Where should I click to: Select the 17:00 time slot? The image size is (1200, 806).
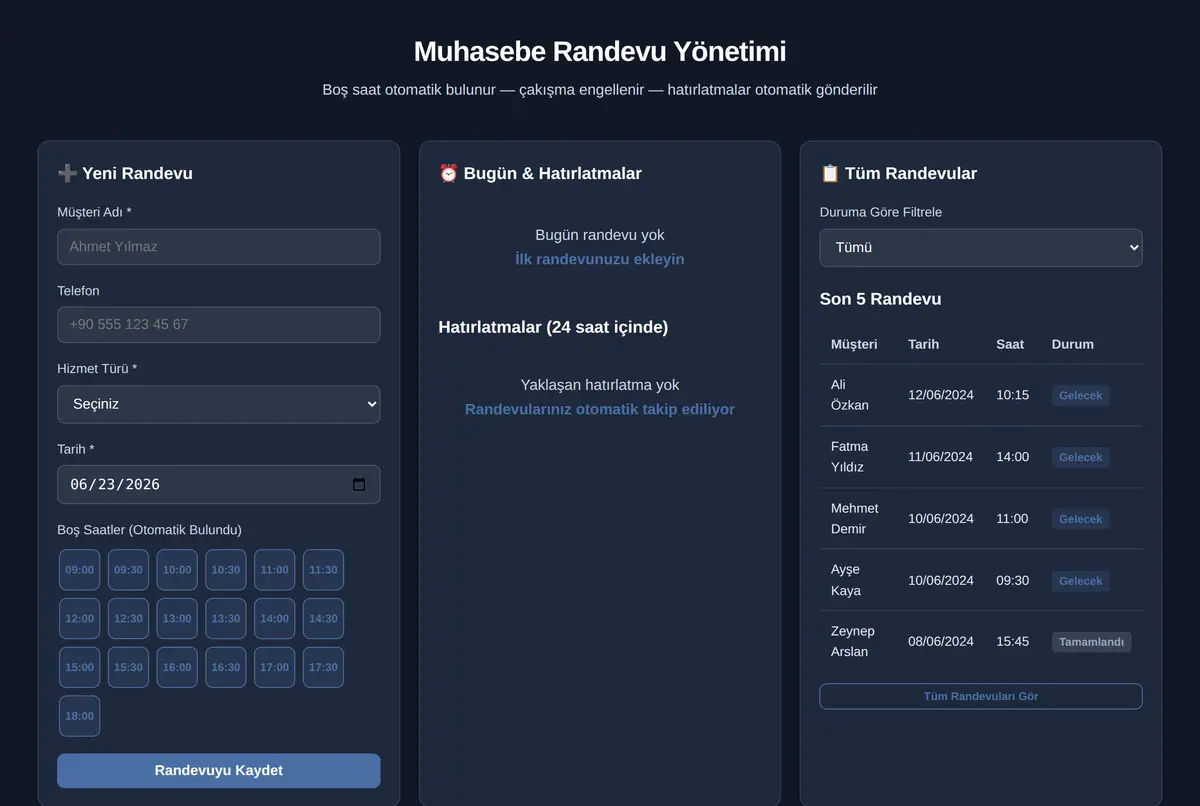click(x=275, y=667)
